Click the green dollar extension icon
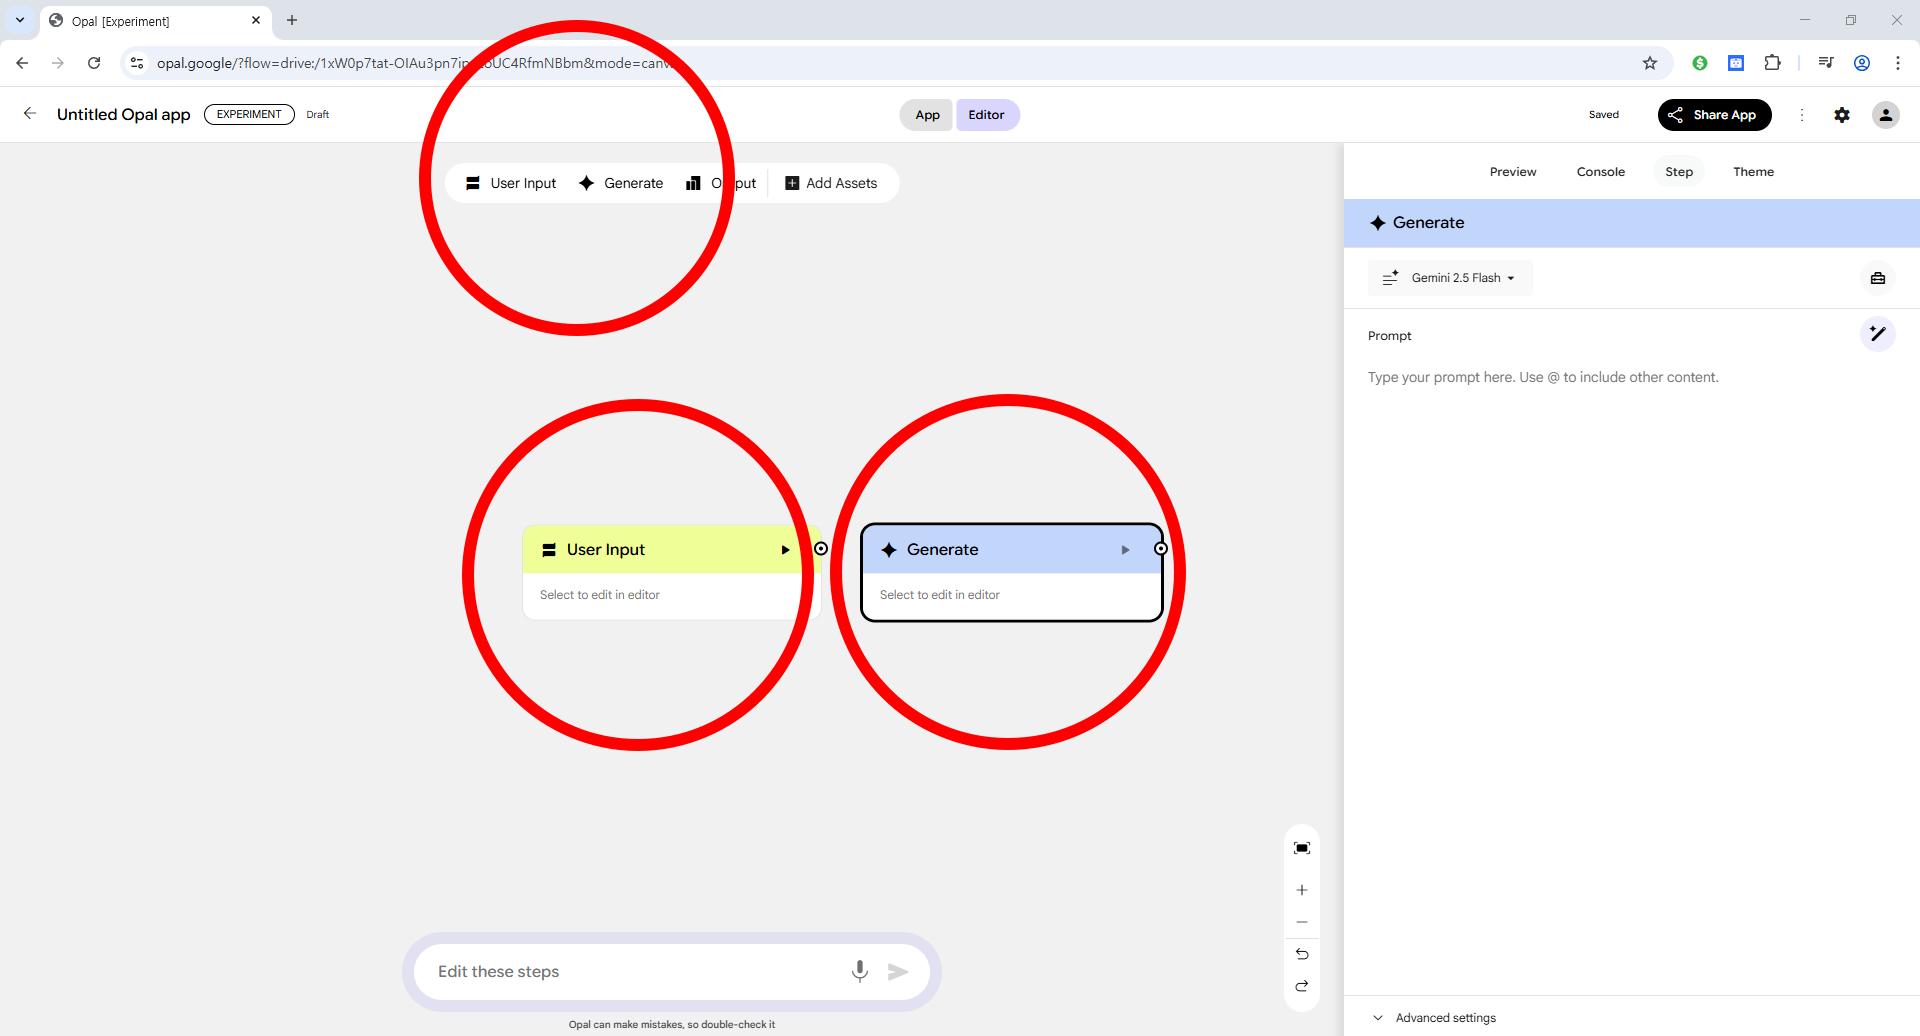1920x1036 pixels. click(1700, 63)
